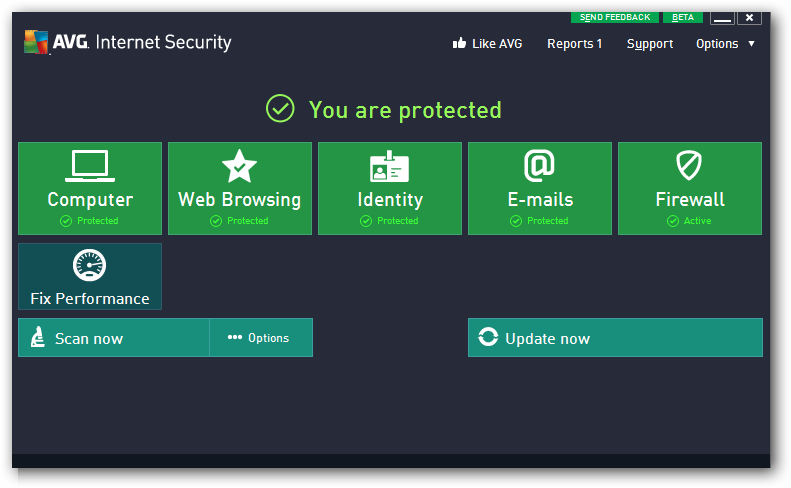
Task: Click the AVG logo in header
Action: [x=38, y=42]
